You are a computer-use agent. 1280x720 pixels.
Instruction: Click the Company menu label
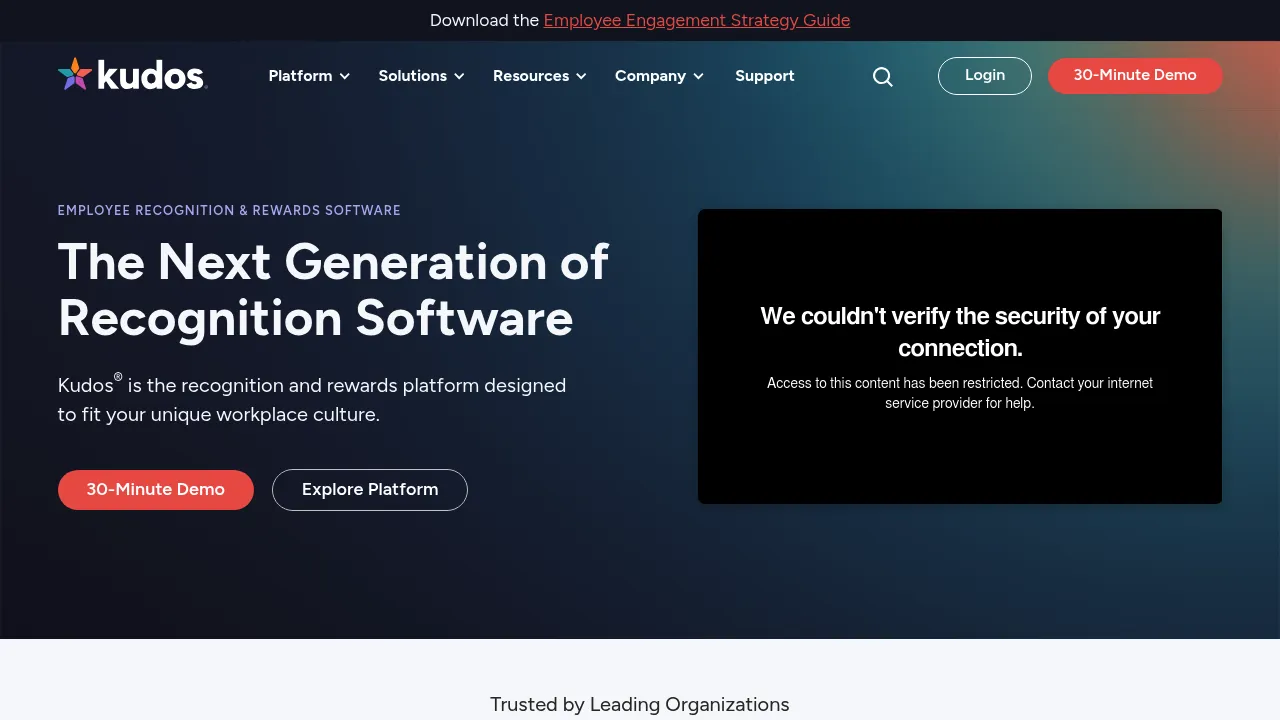point(650,76)
